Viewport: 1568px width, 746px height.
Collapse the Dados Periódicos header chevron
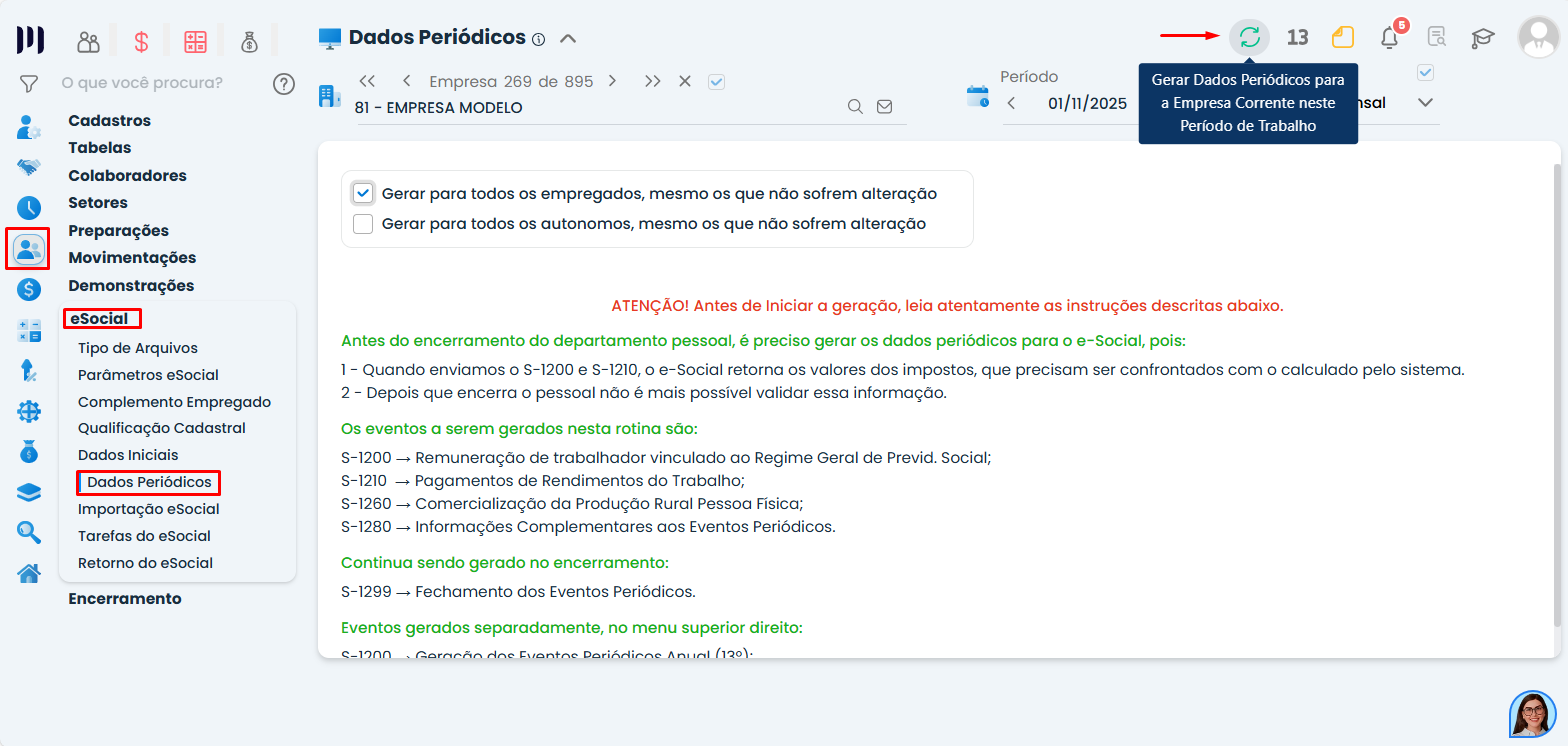point(568,39)
